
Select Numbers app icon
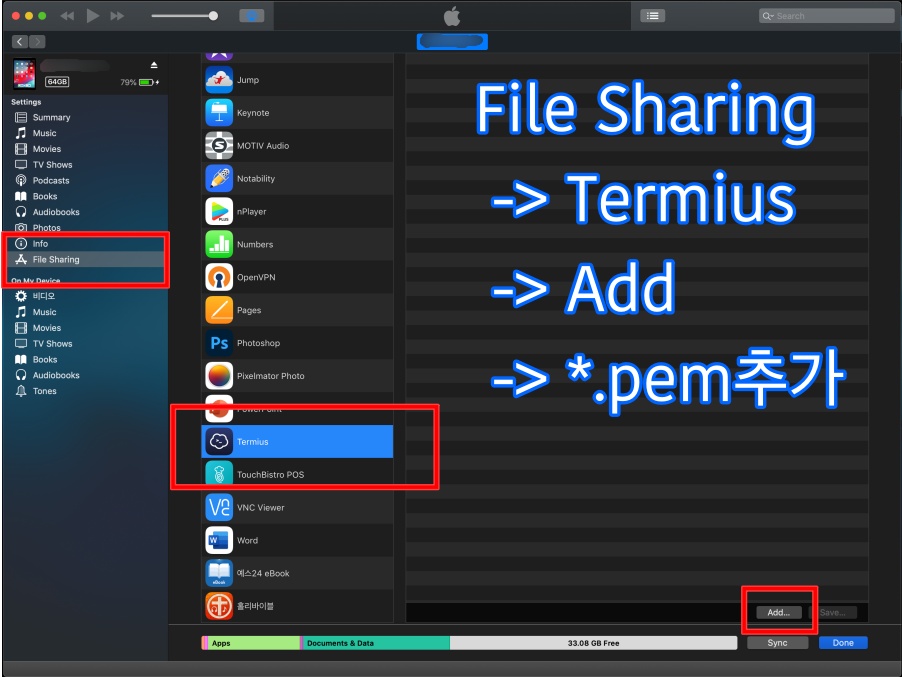(x=219, y=244)
